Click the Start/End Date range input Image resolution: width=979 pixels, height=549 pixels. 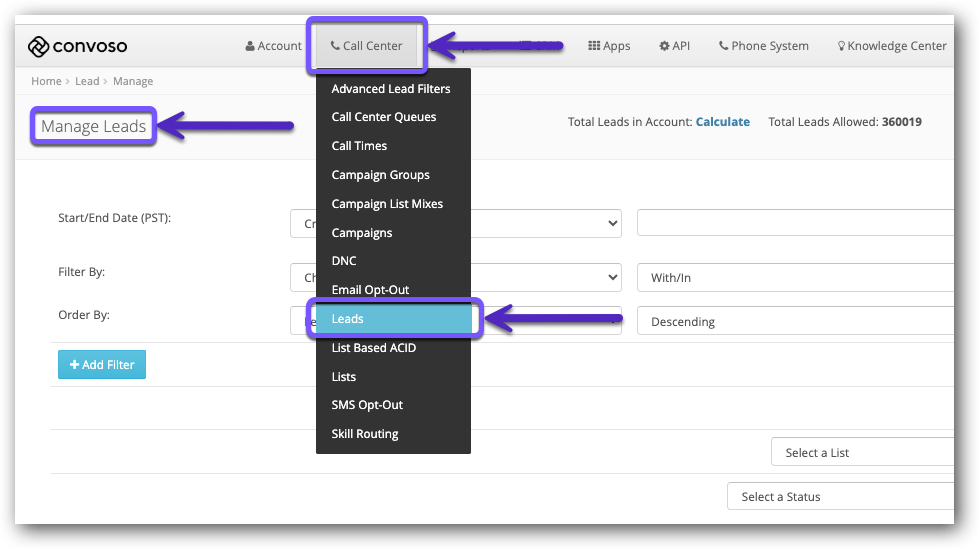click(795, 223)
